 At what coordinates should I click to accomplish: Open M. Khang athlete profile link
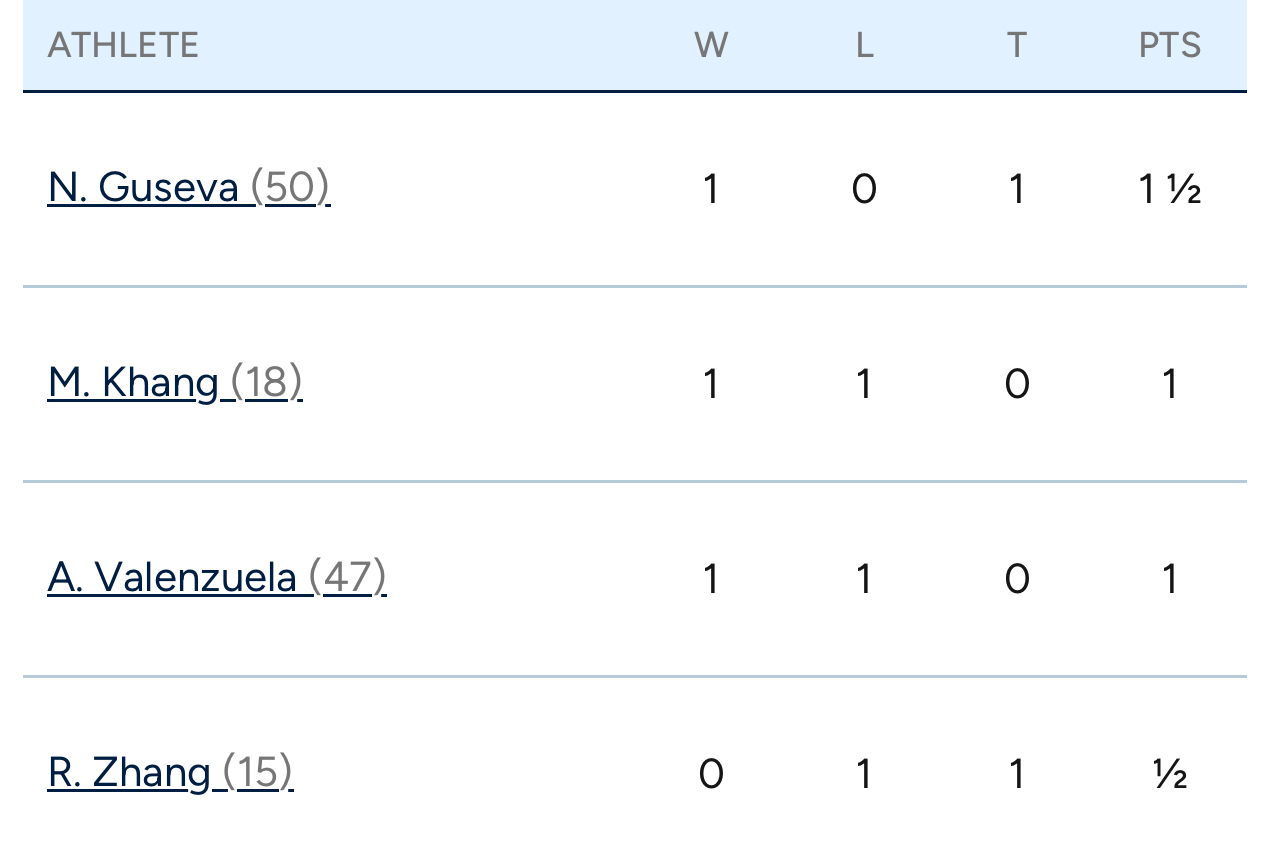click(175, 383)
